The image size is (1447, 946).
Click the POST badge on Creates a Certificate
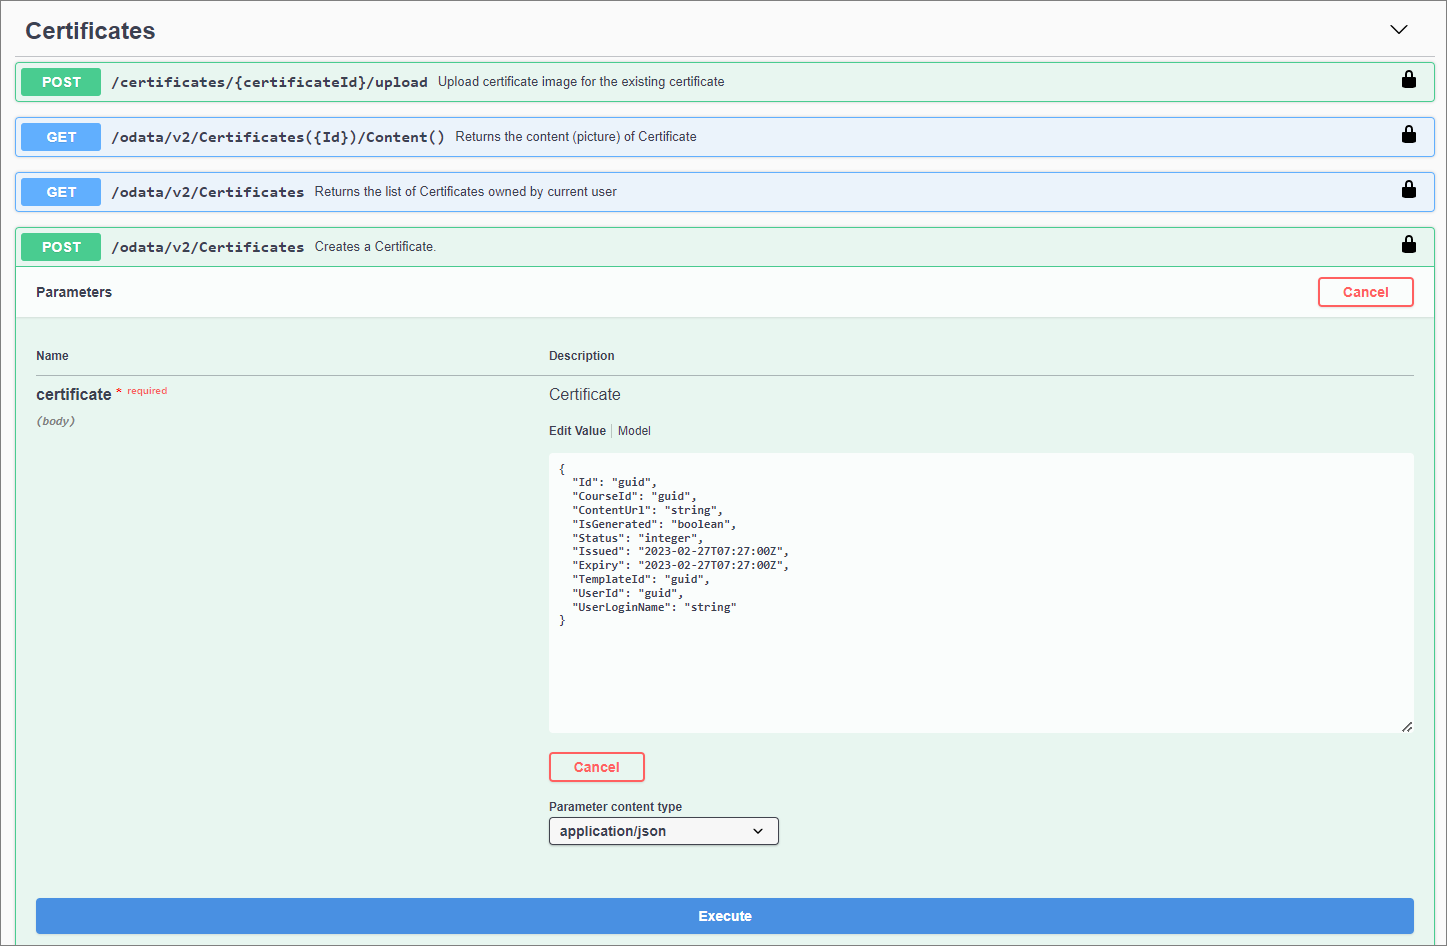60,246
